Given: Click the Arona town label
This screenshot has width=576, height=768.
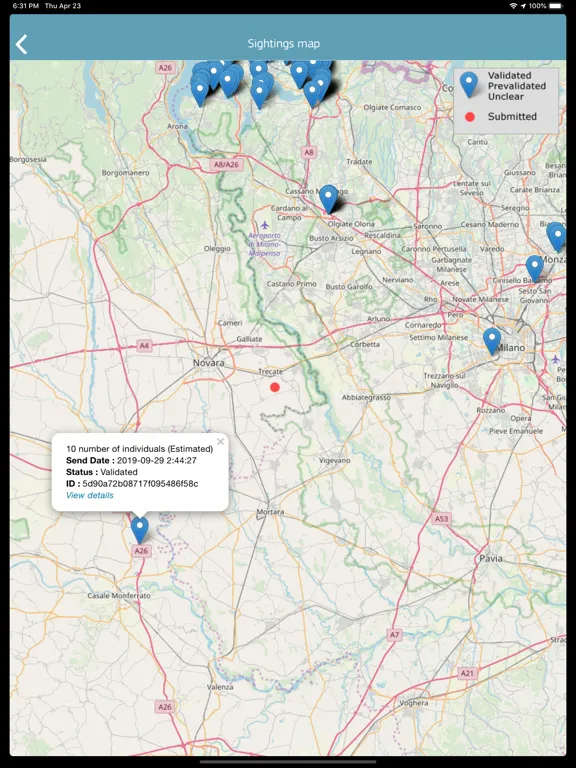Looking at the screenshot, I should point(177,126).
